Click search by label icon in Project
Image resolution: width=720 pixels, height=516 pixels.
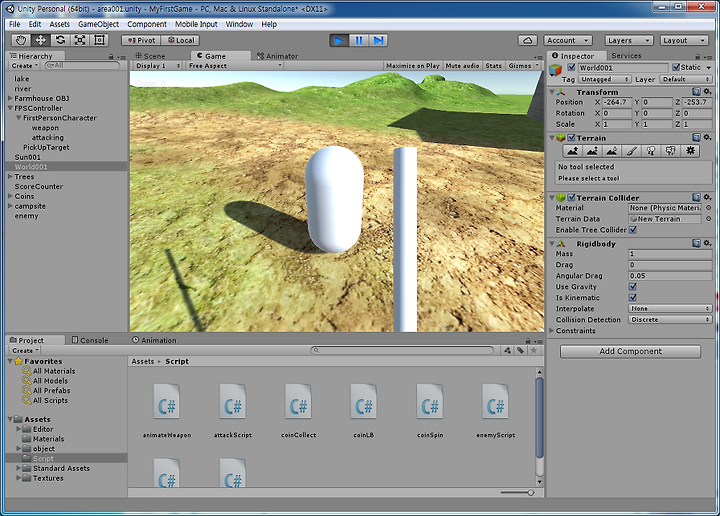(520, 350)
